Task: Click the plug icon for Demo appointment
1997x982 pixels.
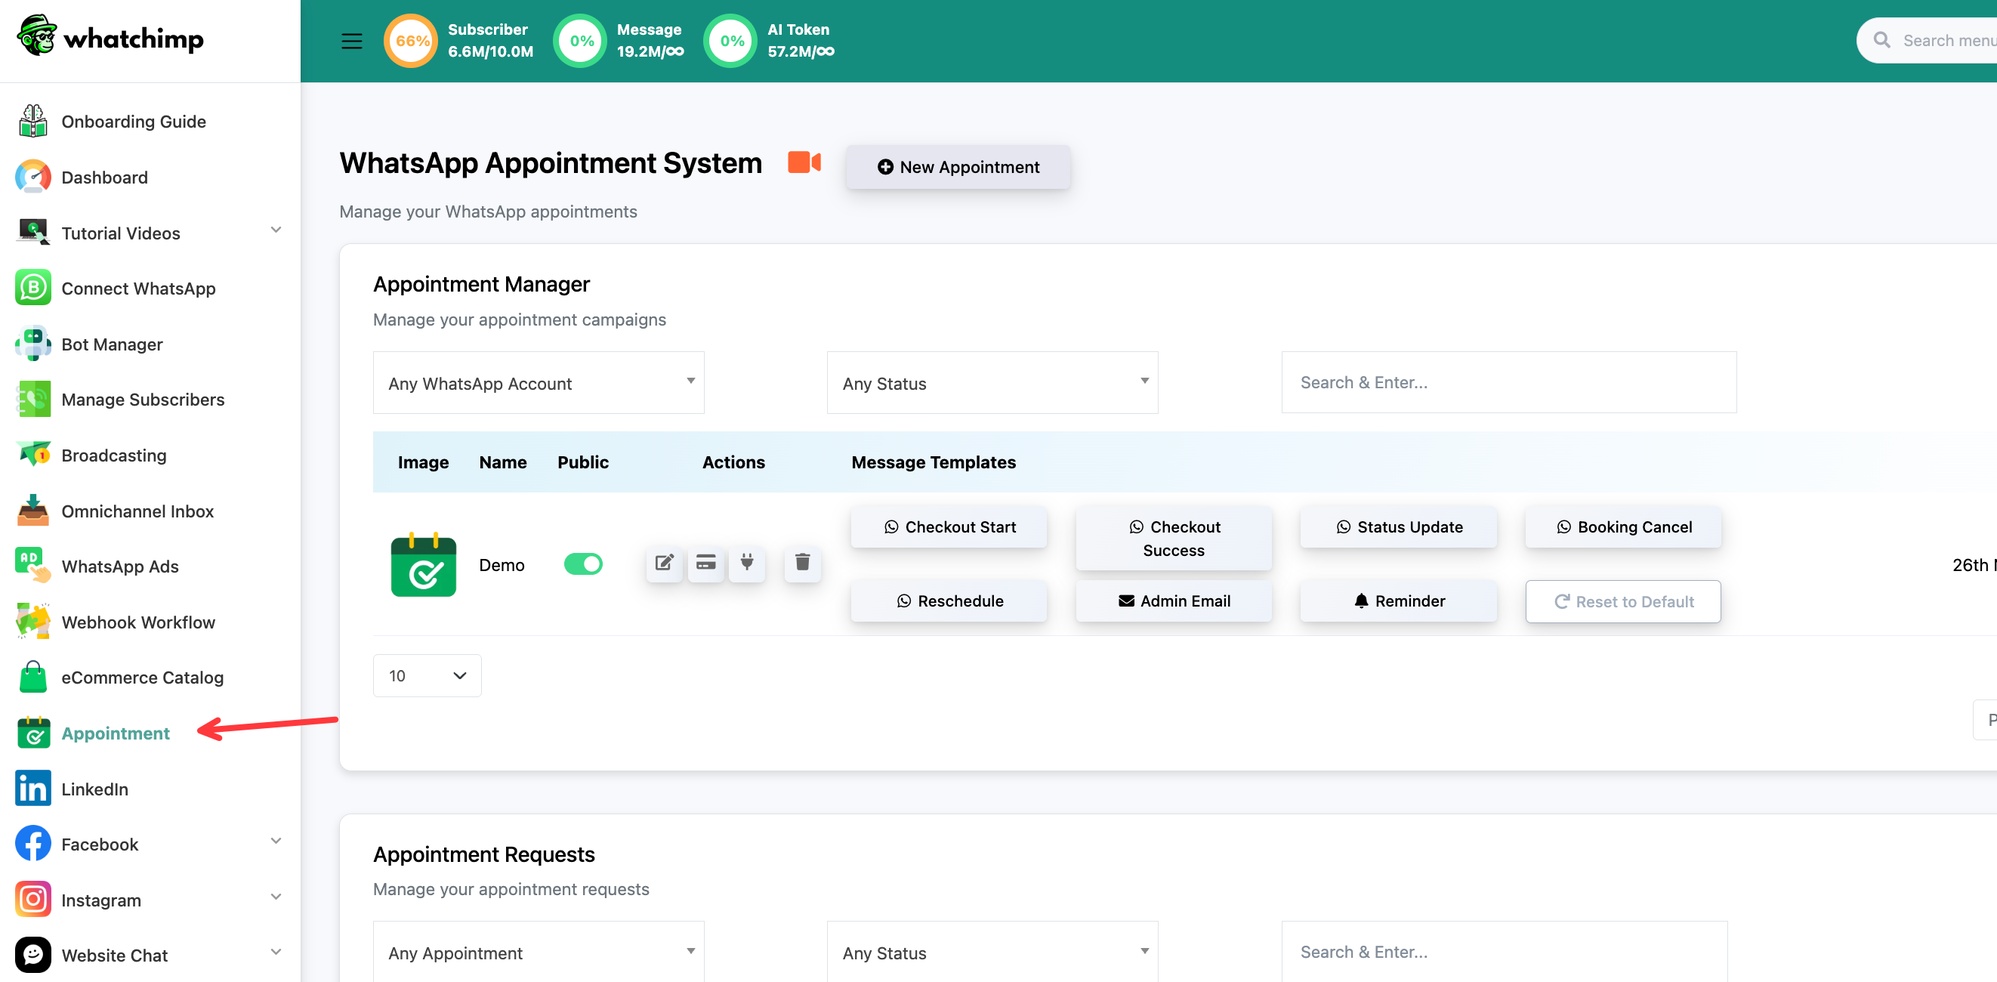Action: [747, 563]
